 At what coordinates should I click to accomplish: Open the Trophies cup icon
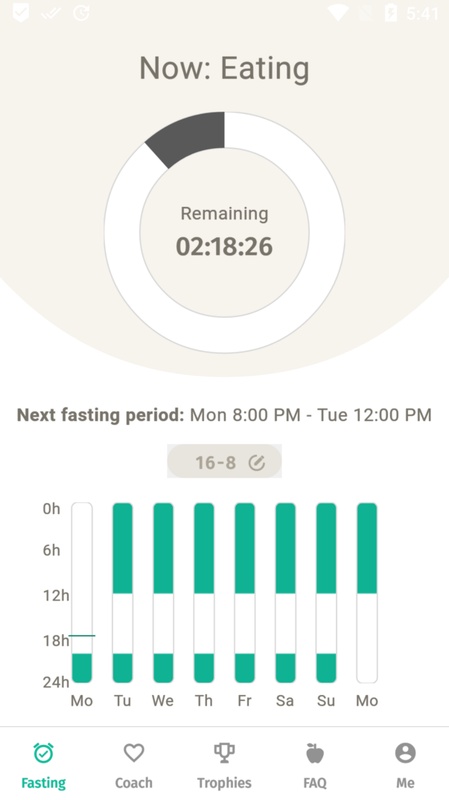224,753
